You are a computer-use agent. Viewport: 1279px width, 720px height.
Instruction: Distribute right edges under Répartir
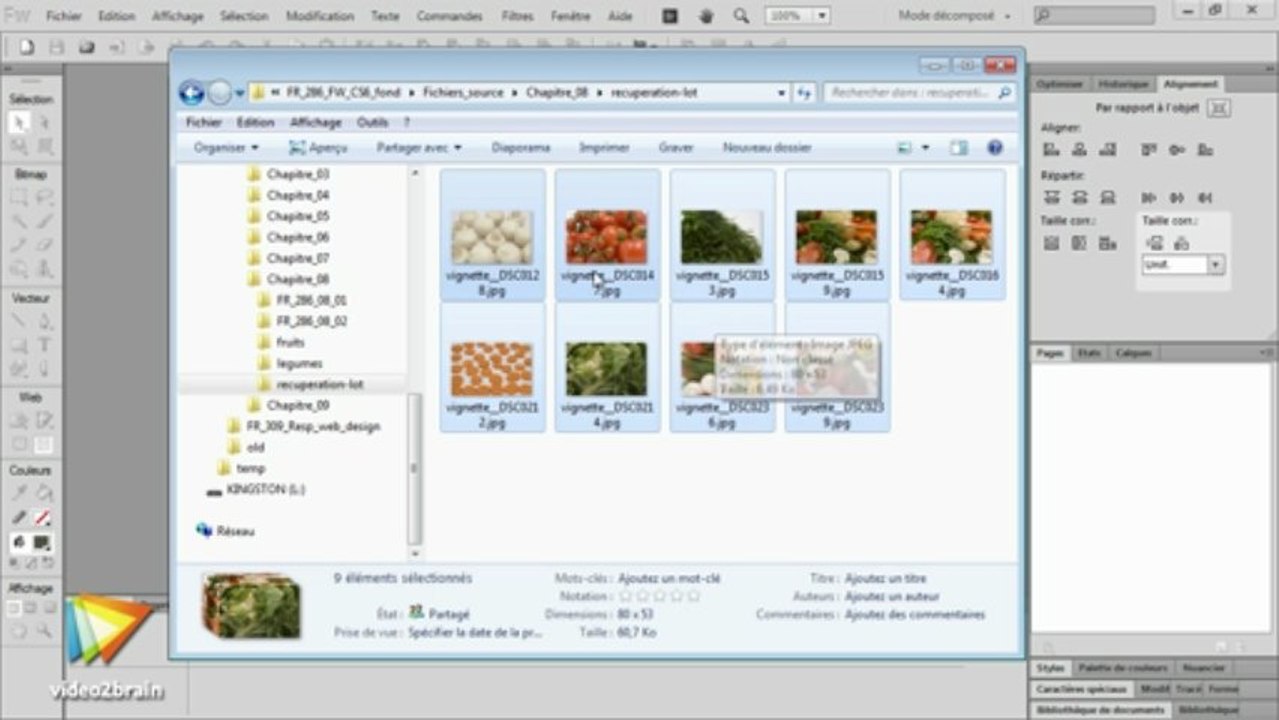(1205, 197)
